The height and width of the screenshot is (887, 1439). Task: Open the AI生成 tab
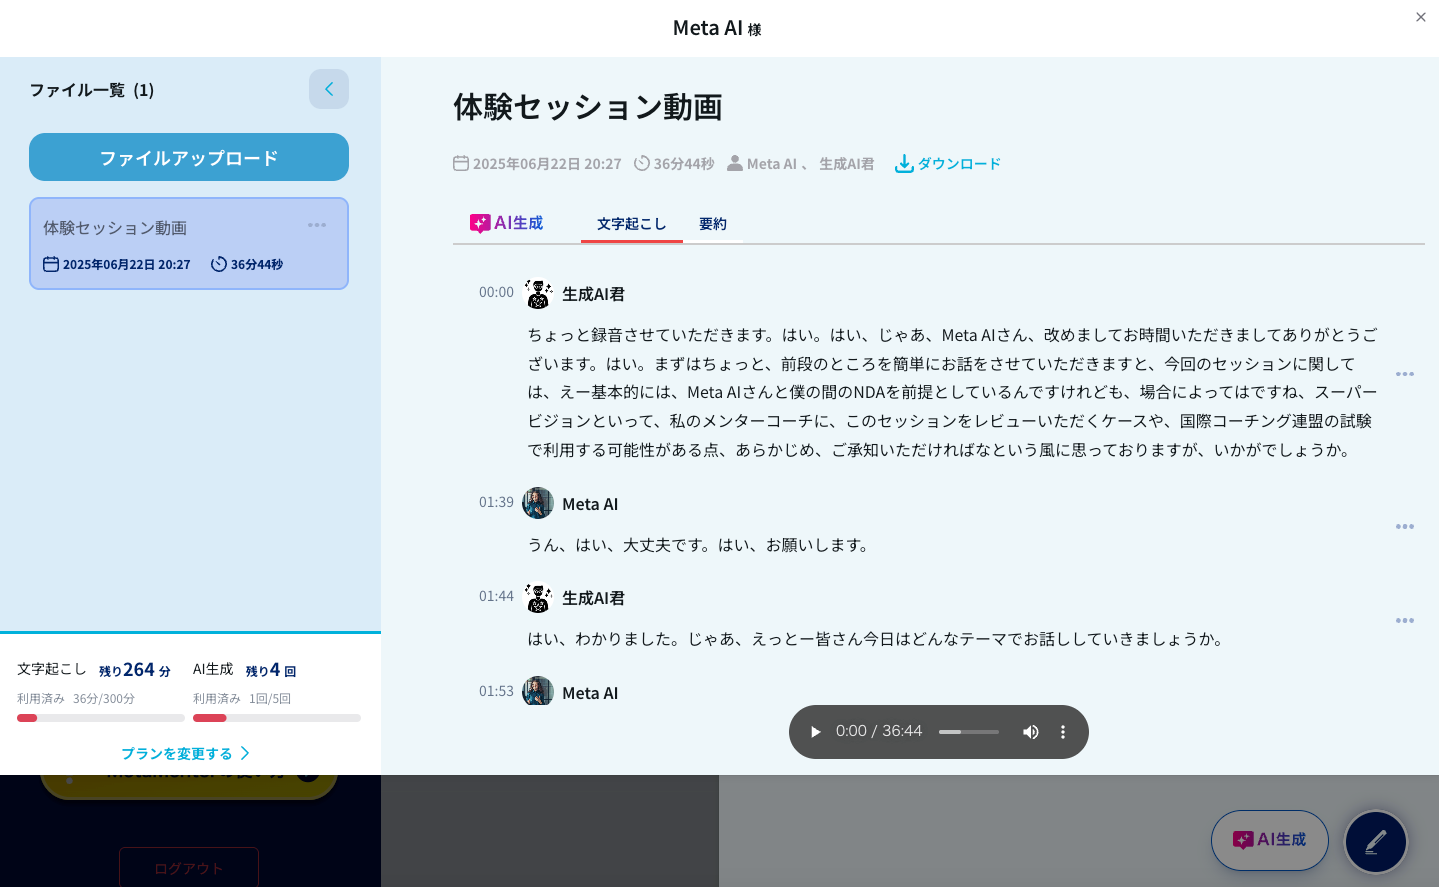[x=507, y=223]
